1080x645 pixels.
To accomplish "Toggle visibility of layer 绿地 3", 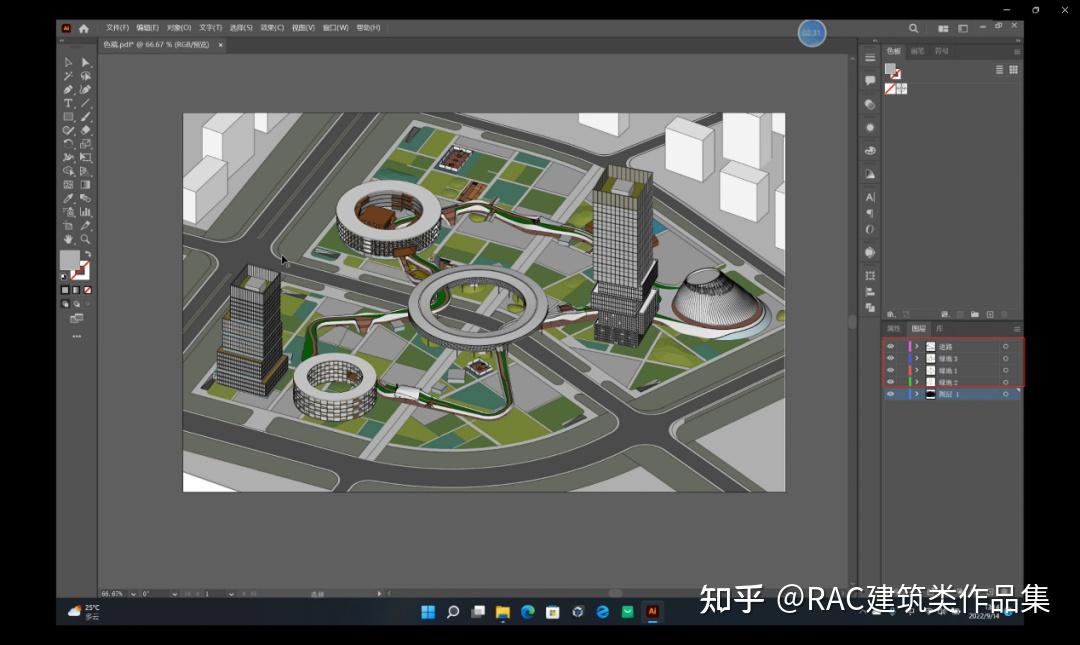I will point(890,358).
